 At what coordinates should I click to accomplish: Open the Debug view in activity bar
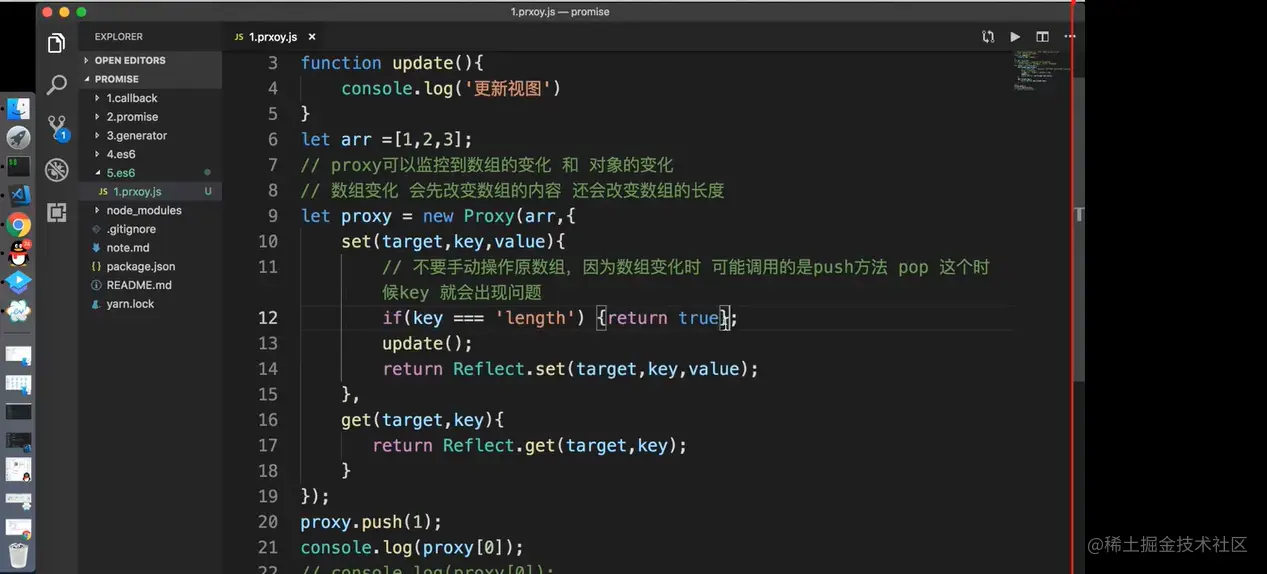[57, 169]
